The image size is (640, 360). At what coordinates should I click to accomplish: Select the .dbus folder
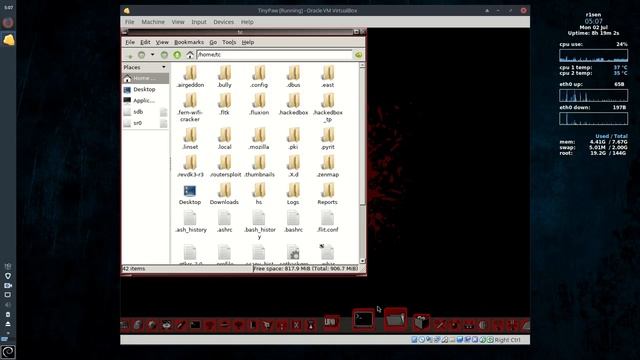click(293, 77)
